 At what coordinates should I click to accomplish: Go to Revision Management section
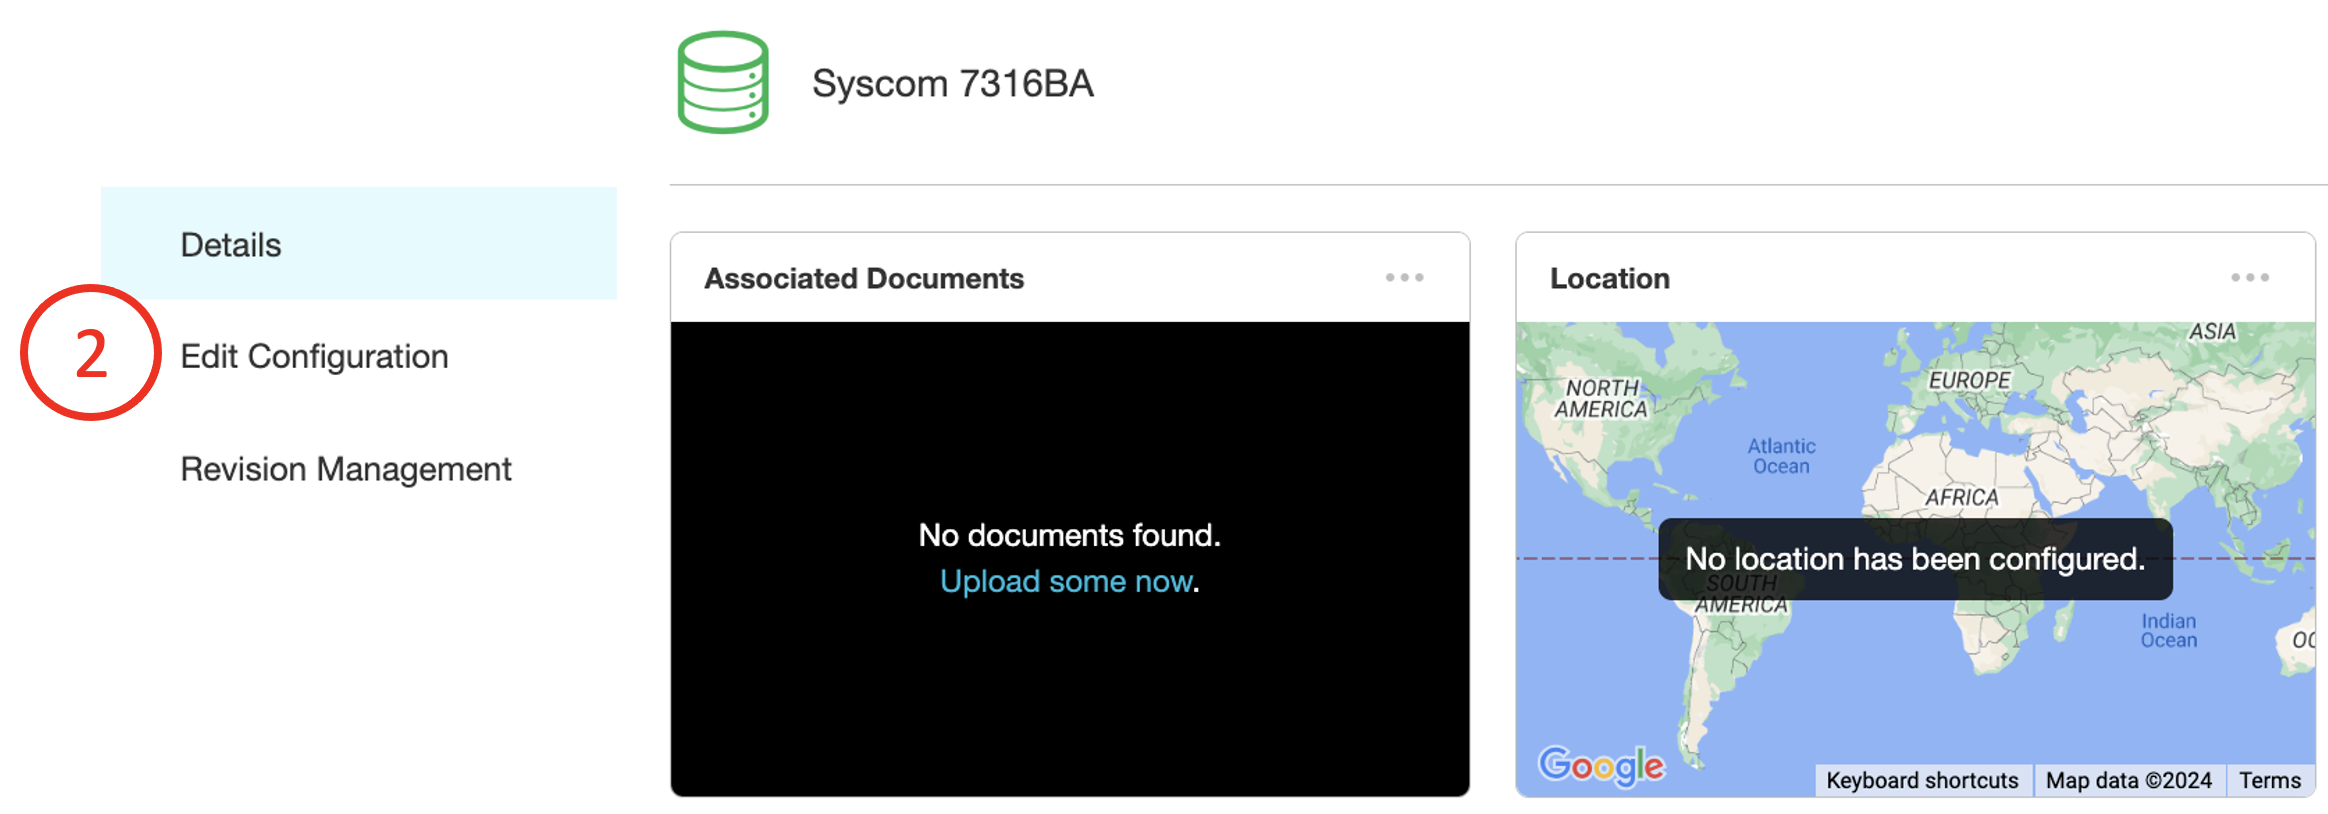(346, 469)
